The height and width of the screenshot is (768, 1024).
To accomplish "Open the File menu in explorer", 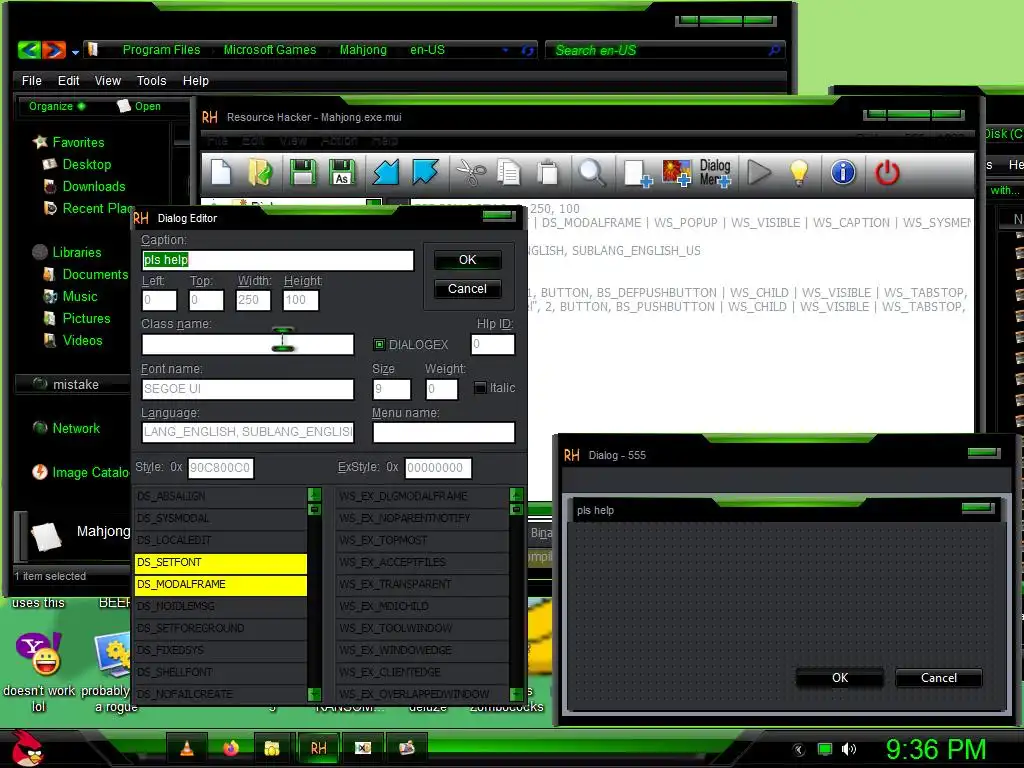I will pyautogui.click(x=31, y=81).
